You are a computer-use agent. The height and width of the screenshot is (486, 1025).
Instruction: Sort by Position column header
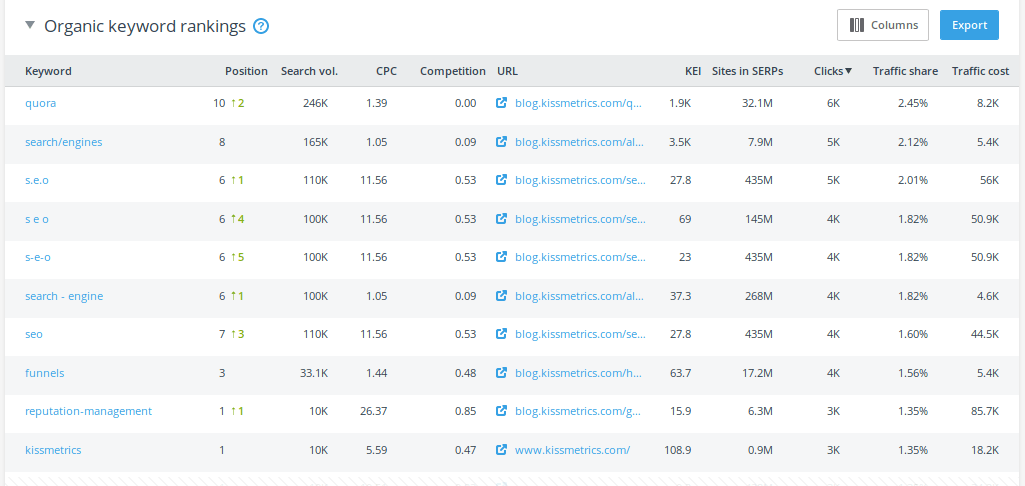pyautogui.click(x=246, y=71)
